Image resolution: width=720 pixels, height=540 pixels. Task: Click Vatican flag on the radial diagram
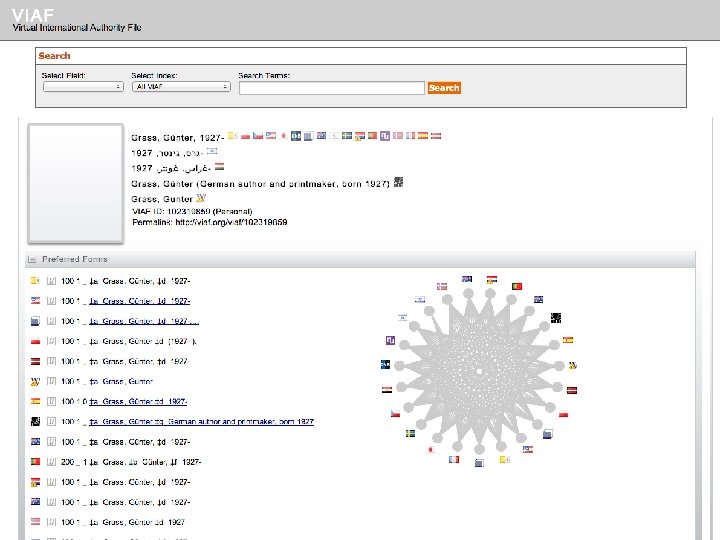pyautogui.click(x=505, y=459)
